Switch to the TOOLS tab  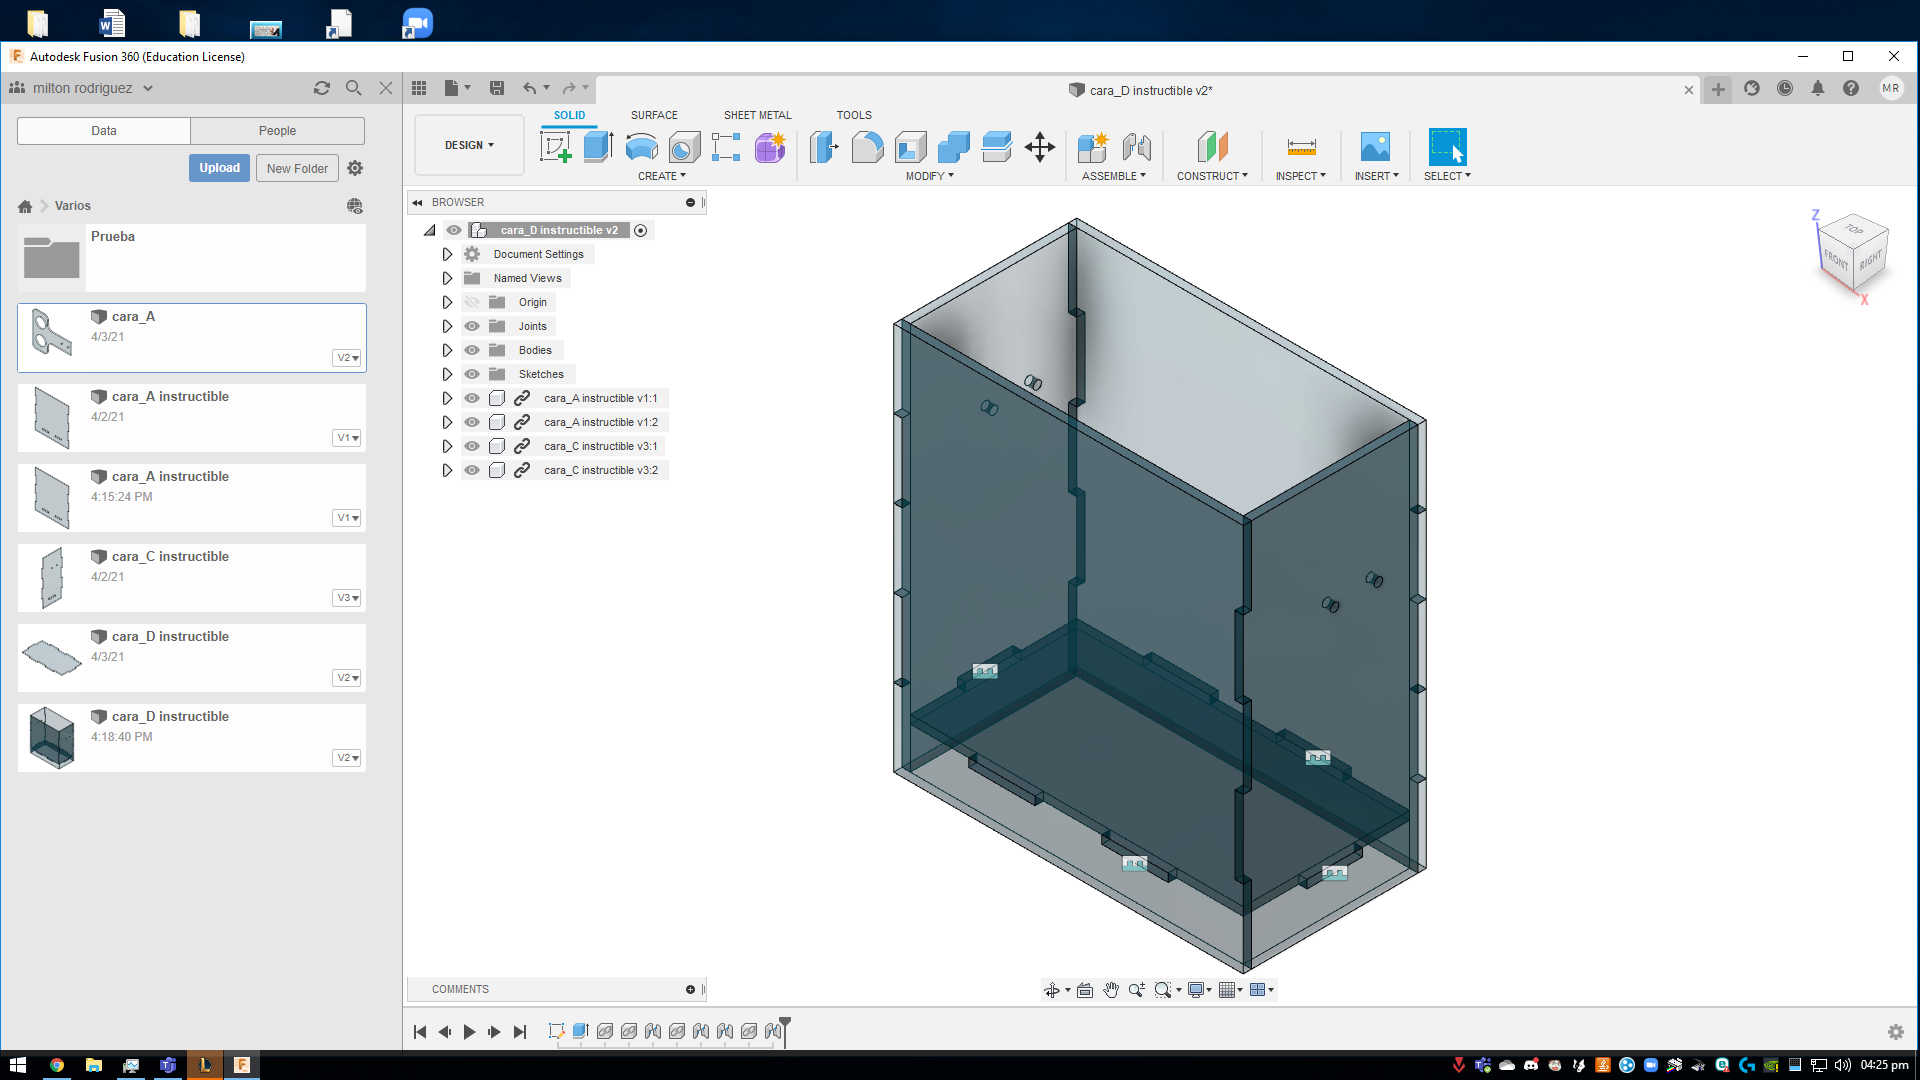pos(854,115)
